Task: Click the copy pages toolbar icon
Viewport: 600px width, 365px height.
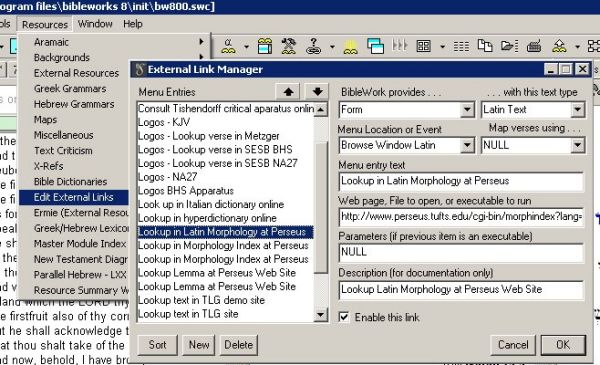Action: click(x=485, y=46)
